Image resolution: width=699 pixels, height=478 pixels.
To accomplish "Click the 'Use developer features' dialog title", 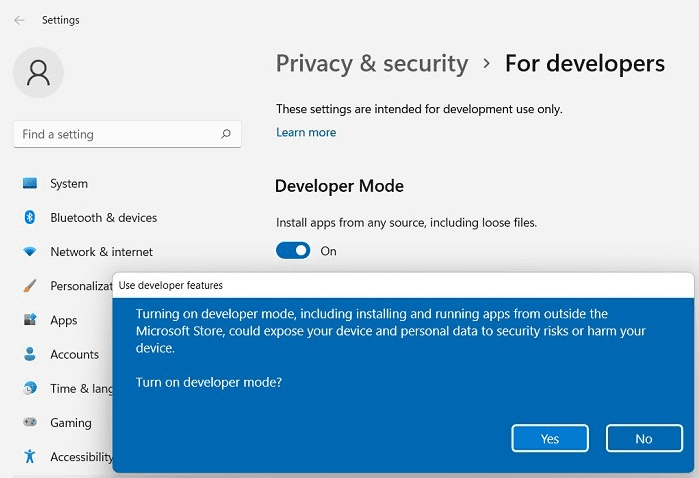I will [170, 285].
